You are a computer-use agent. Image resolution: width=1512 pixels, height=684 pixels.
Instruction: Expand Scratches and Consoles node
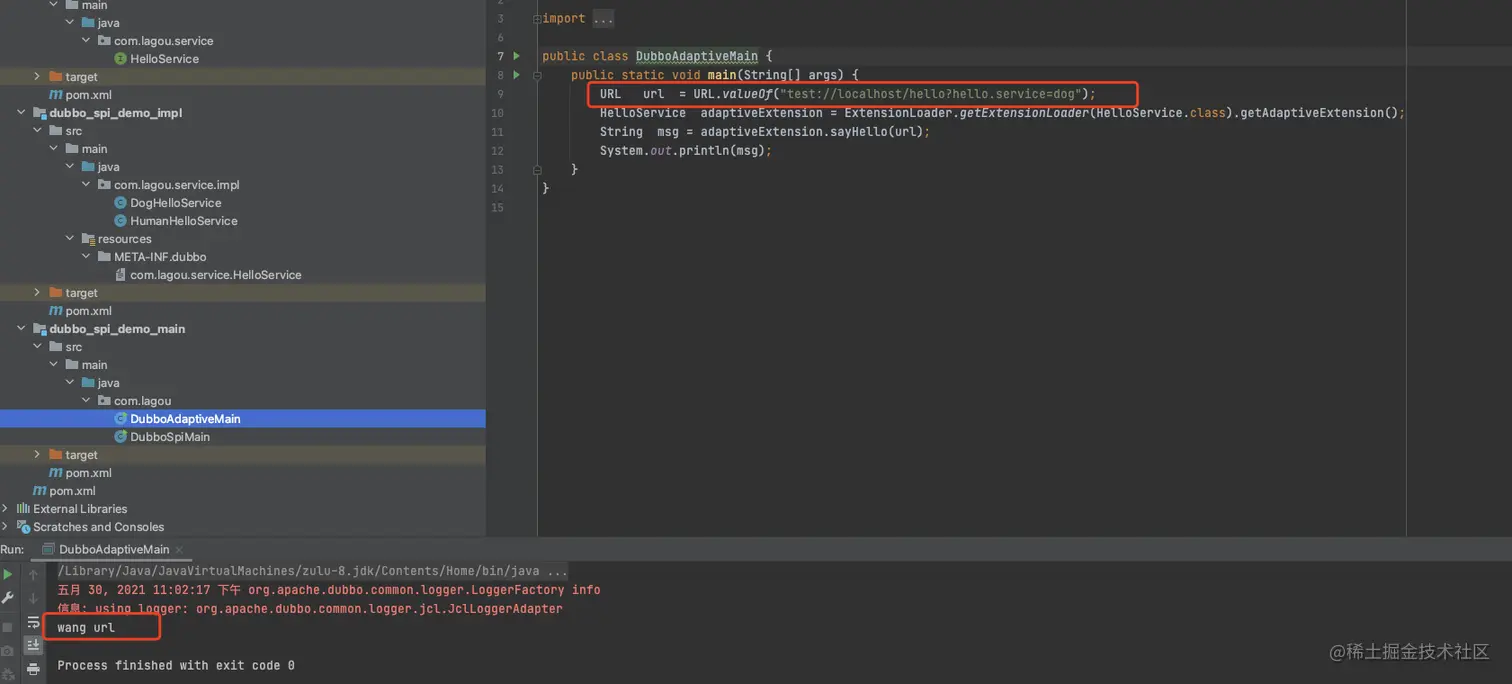5,527
